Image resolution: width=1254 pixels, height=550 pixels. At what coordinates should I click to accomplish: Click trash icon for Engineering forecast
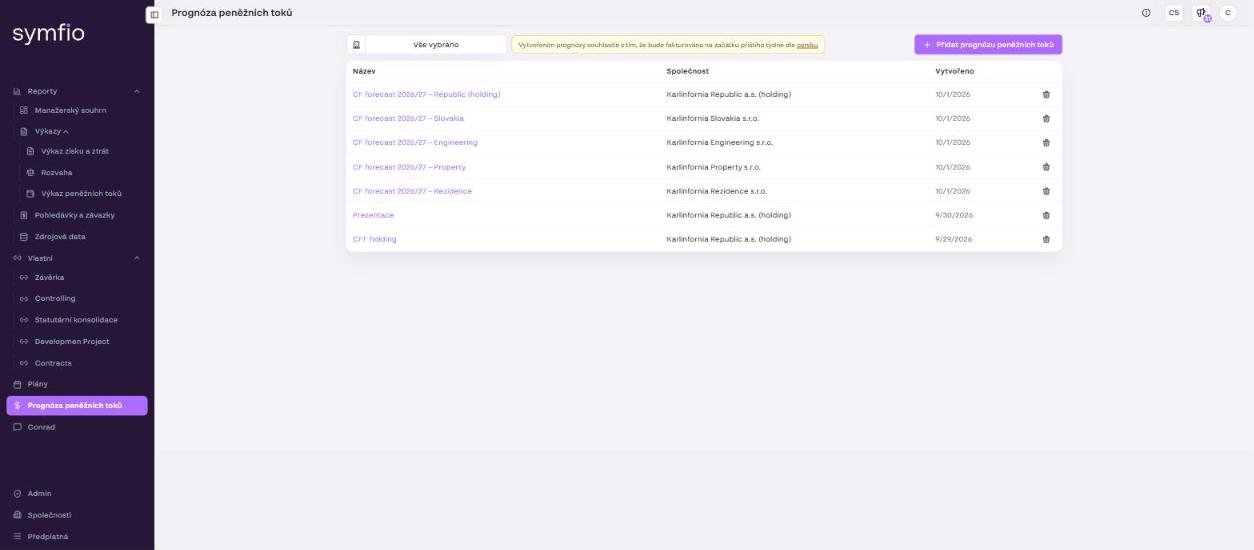(1046, 142)
